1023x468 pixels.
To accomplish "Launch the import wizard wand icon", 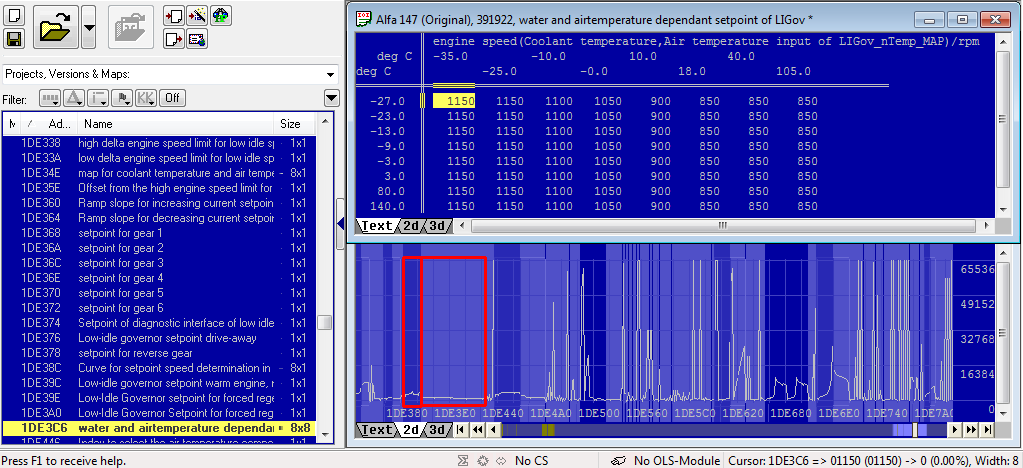I will (197, 16).
